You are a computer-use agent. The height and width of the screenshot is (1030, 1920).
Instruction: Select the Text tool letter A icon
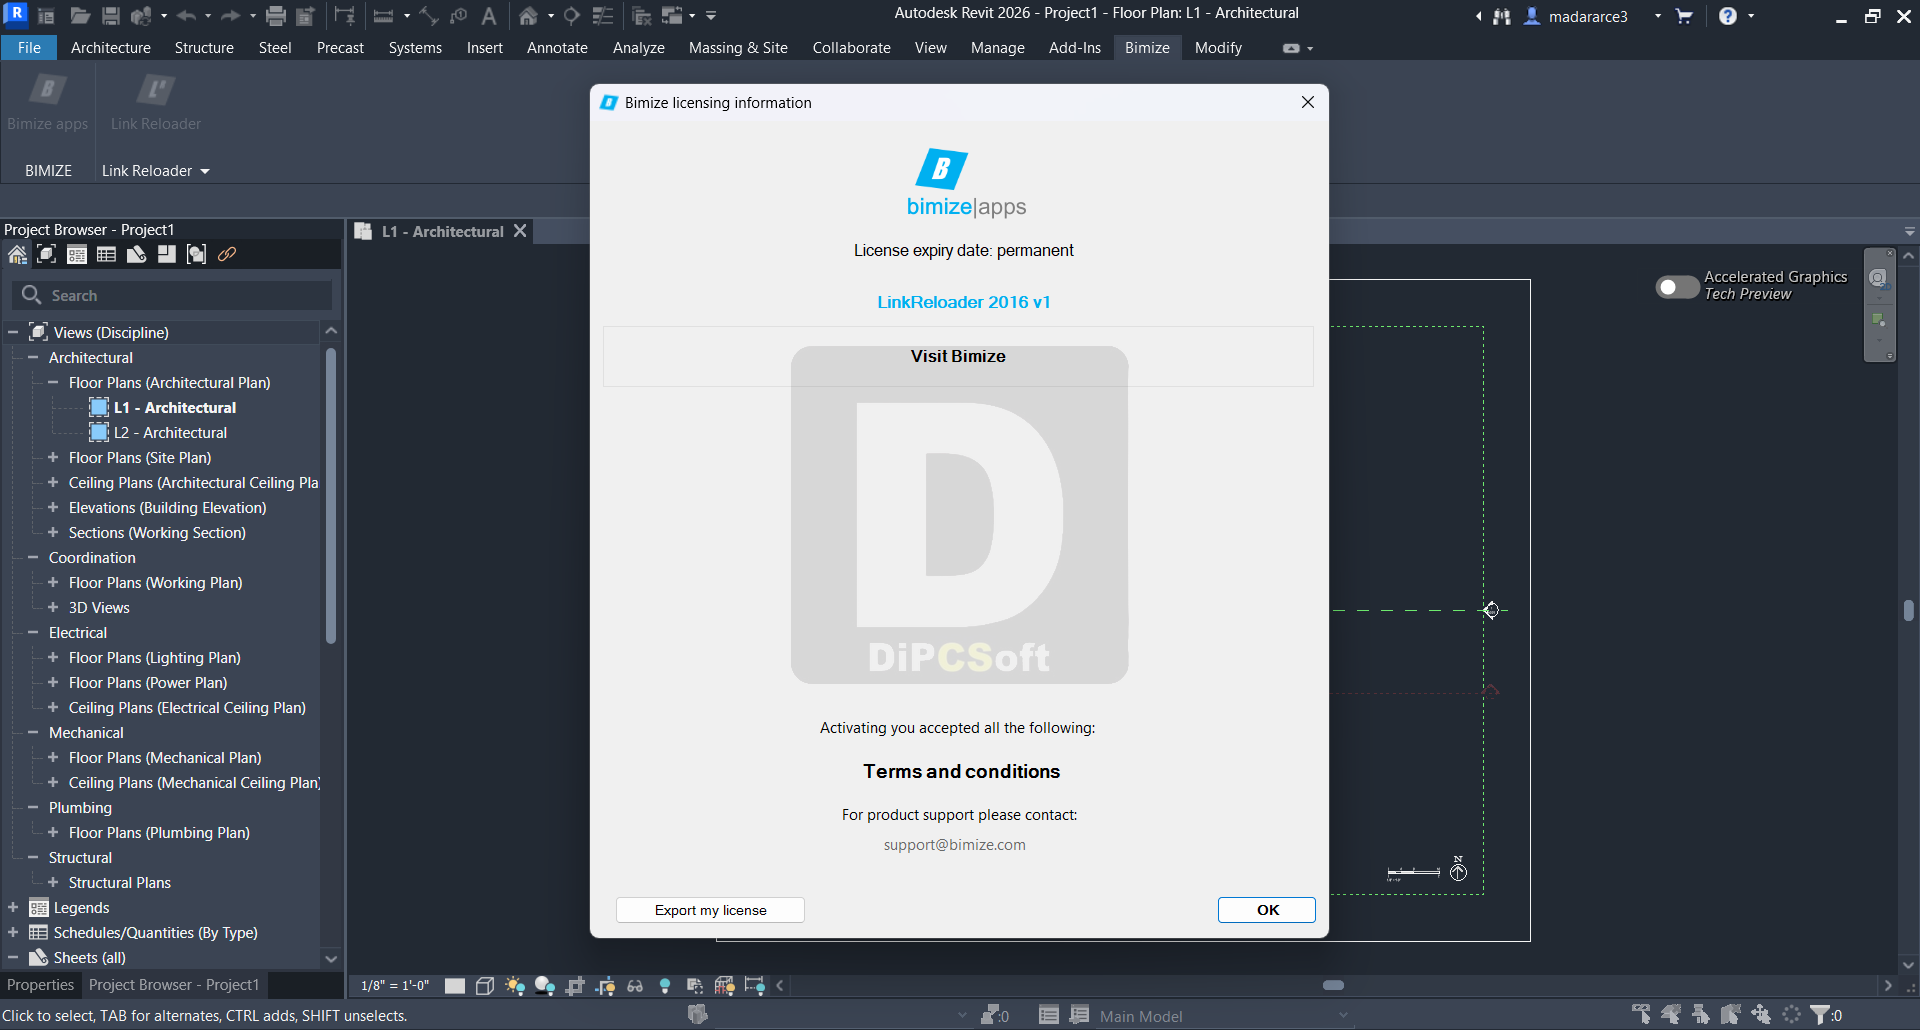point(489,16)
